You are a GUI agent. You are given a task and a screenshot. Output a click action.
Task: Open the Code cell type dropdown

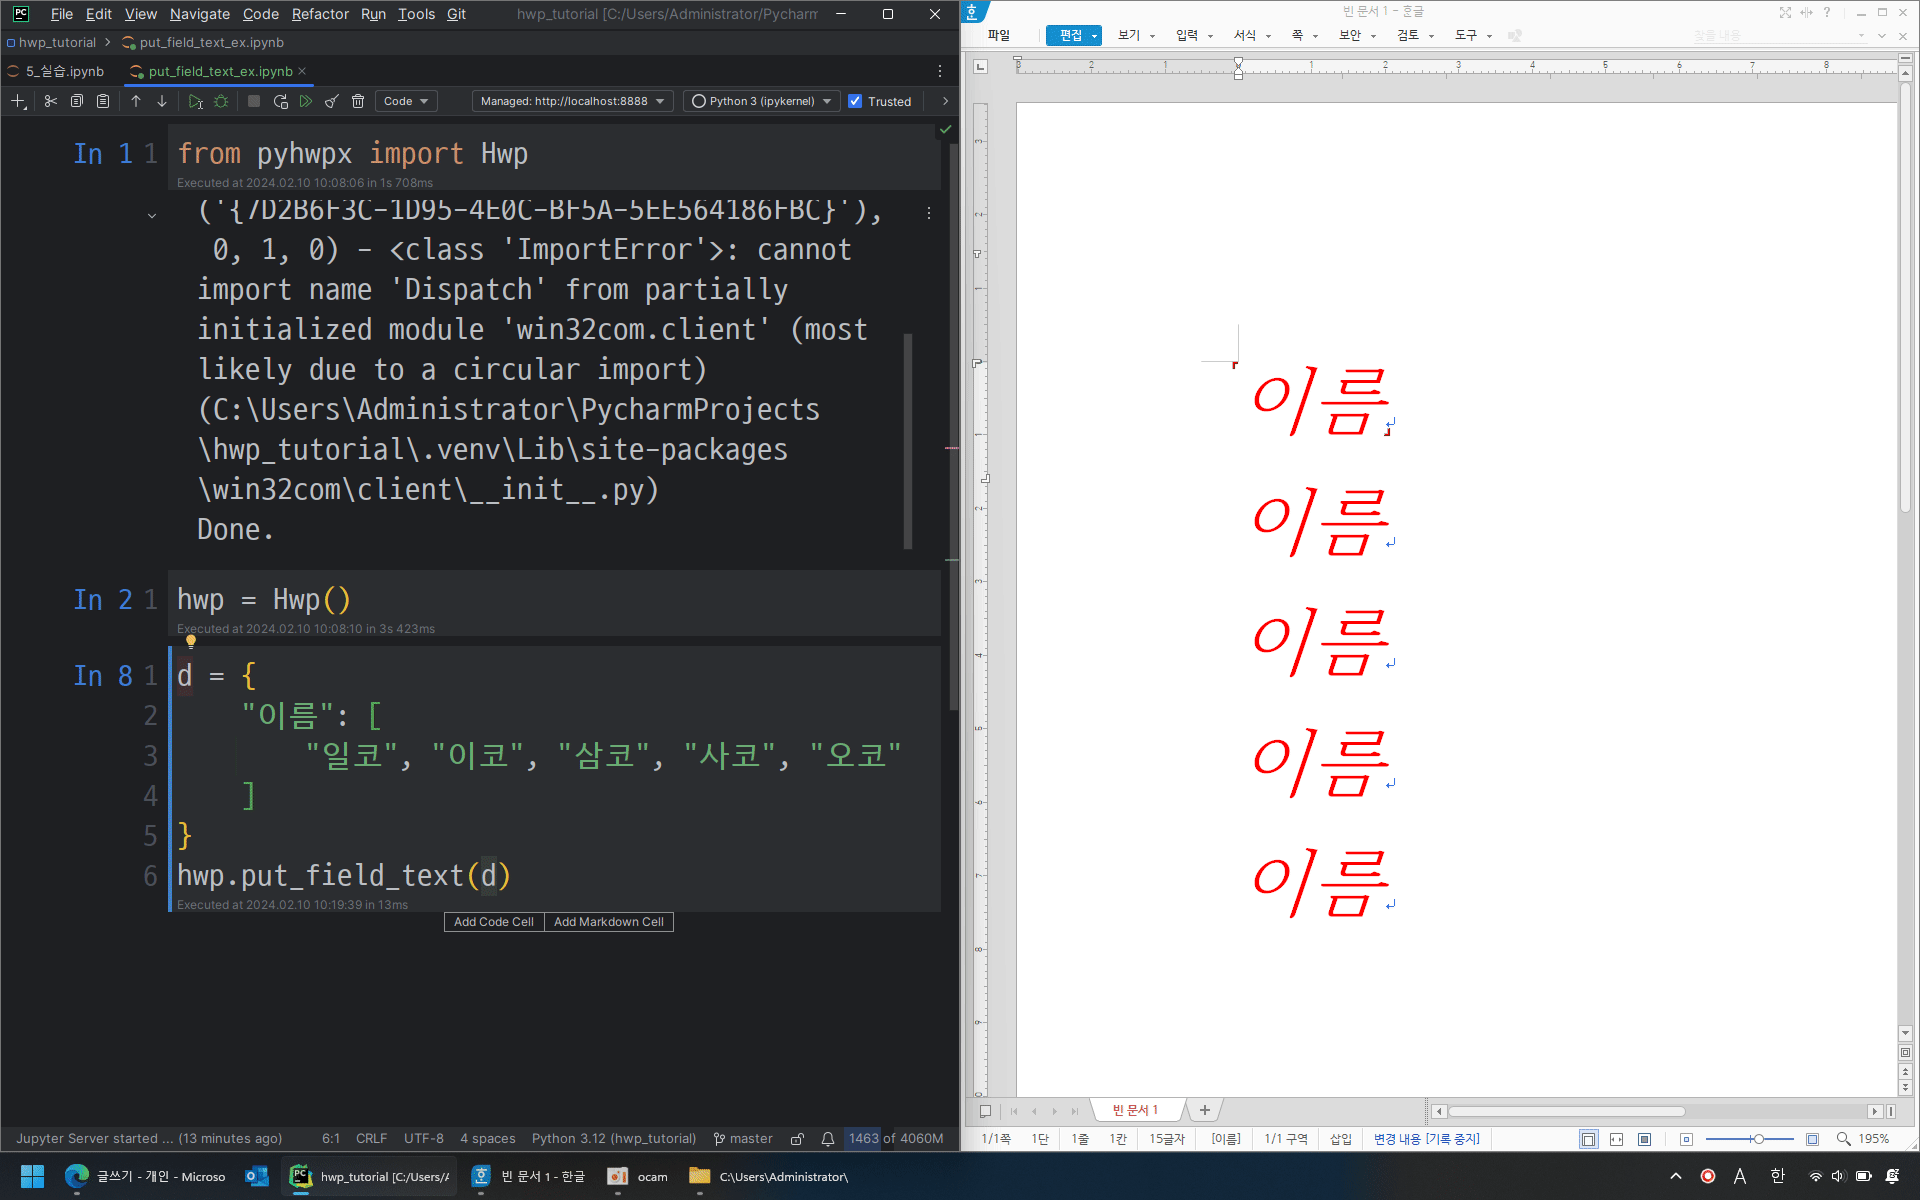[406, 101]
